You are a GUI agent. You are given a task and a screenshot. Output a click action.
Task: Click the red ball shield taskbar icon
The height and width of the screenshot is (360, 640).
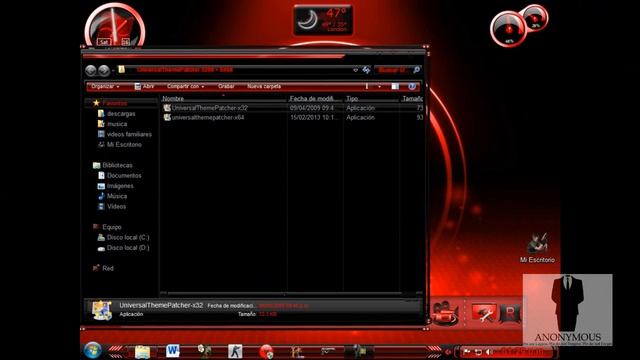tap(266, 351)
